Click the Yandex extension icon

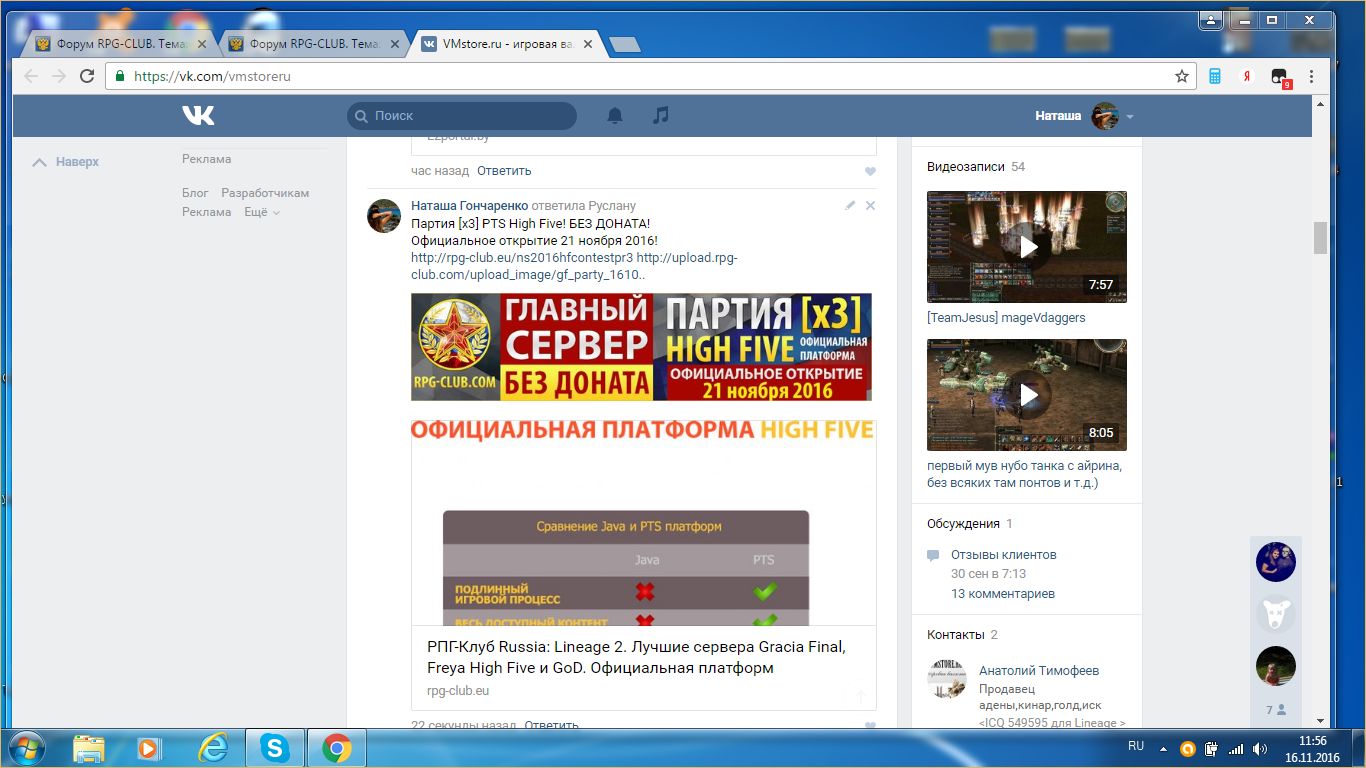point(1247,76)
